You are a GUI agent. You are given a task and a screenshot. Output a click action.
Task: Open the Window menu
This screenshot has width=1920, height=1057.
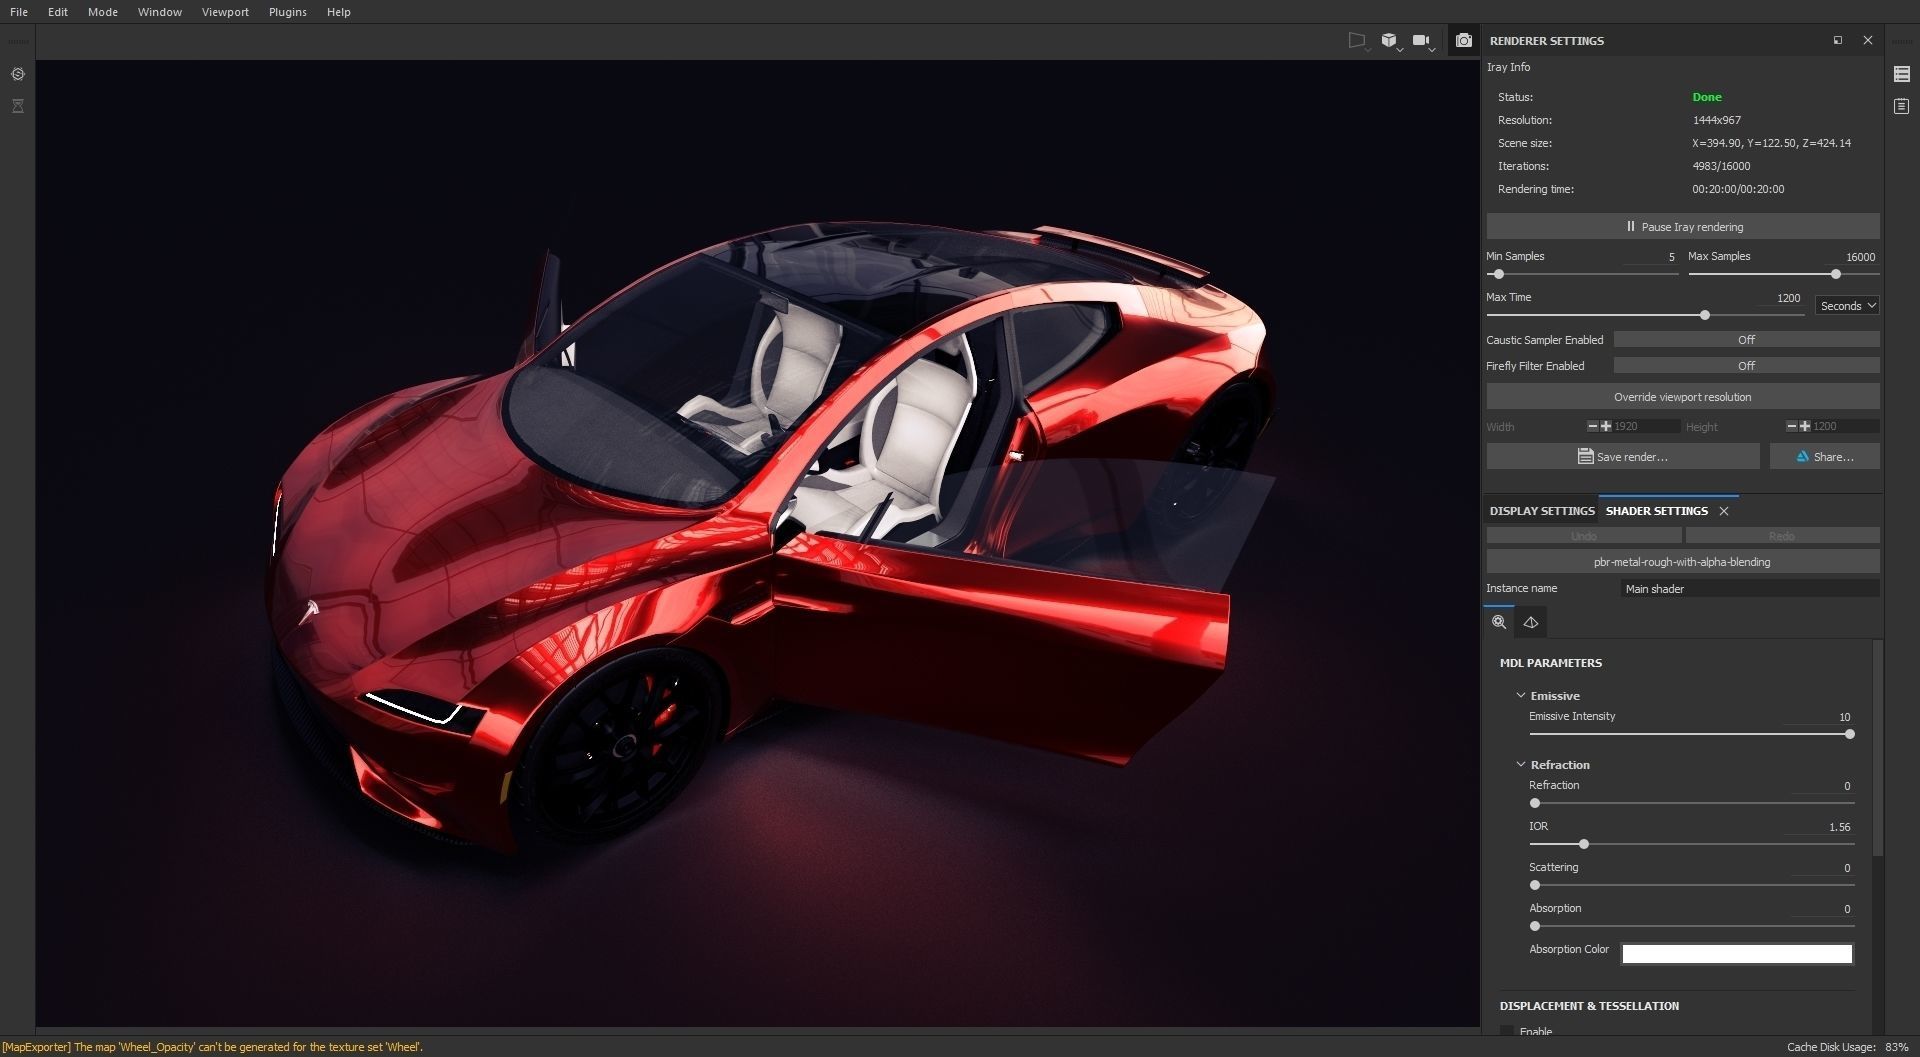160,12
